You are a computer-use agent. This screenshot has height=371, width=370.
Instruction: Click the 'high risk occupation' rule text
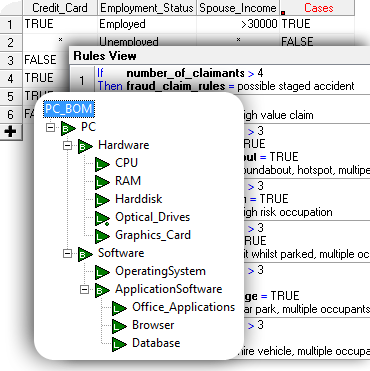click(x=288, y=212)
